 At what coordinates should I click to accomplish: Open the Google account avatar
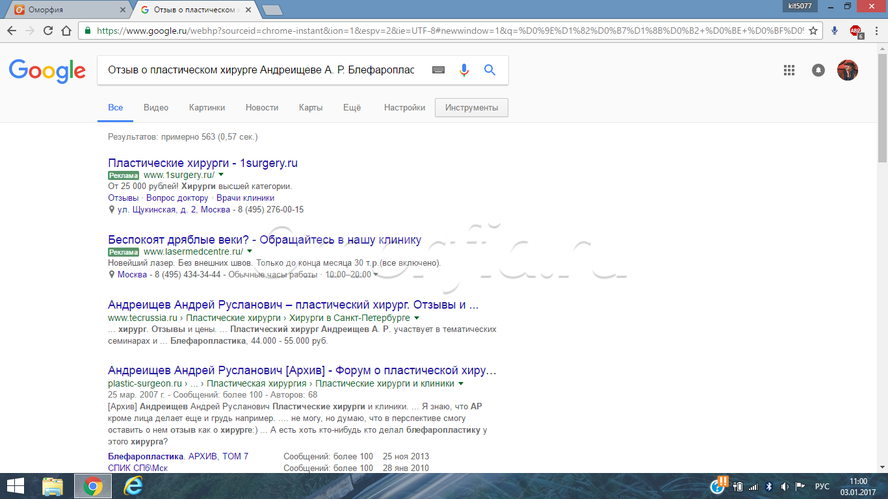848,70
